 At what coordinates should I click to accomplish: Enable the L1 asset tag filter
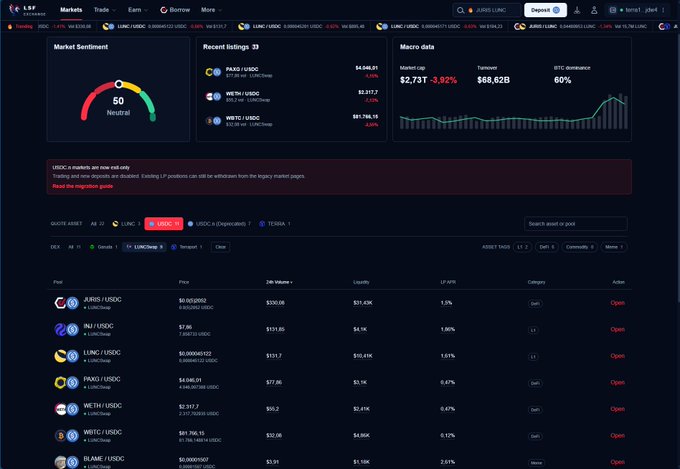tap(522, 247)
